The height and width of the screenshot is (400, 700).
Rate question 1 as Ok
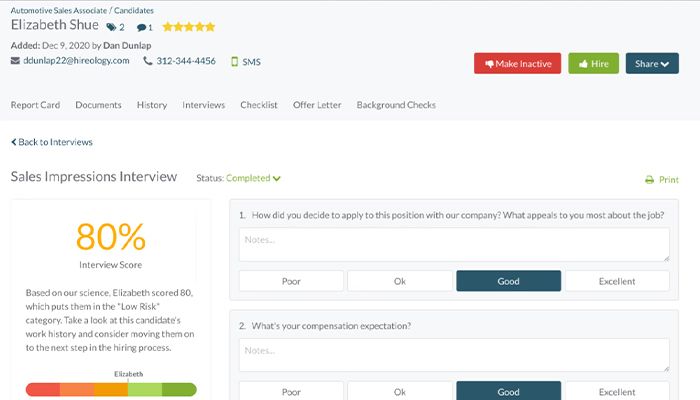[x=400, y=281]
